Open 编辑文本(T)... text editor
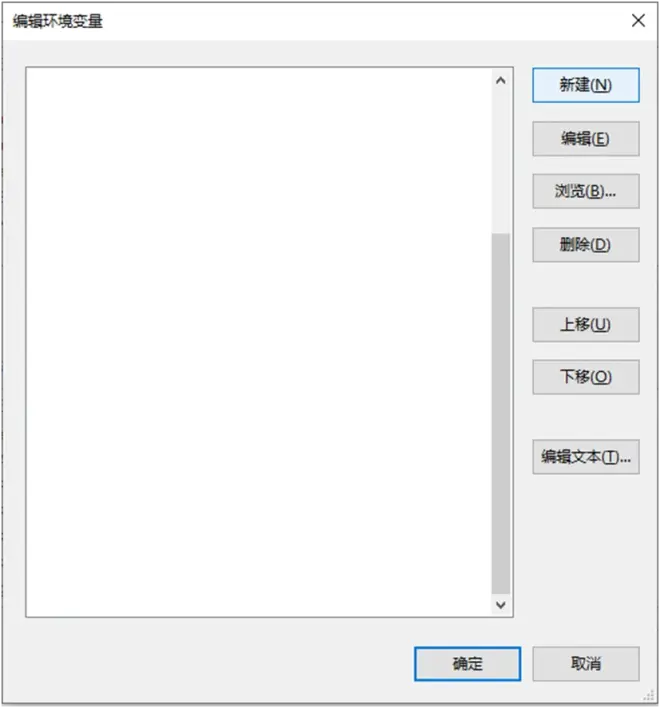This screenshot has height=708, width=660. [586, 457]
